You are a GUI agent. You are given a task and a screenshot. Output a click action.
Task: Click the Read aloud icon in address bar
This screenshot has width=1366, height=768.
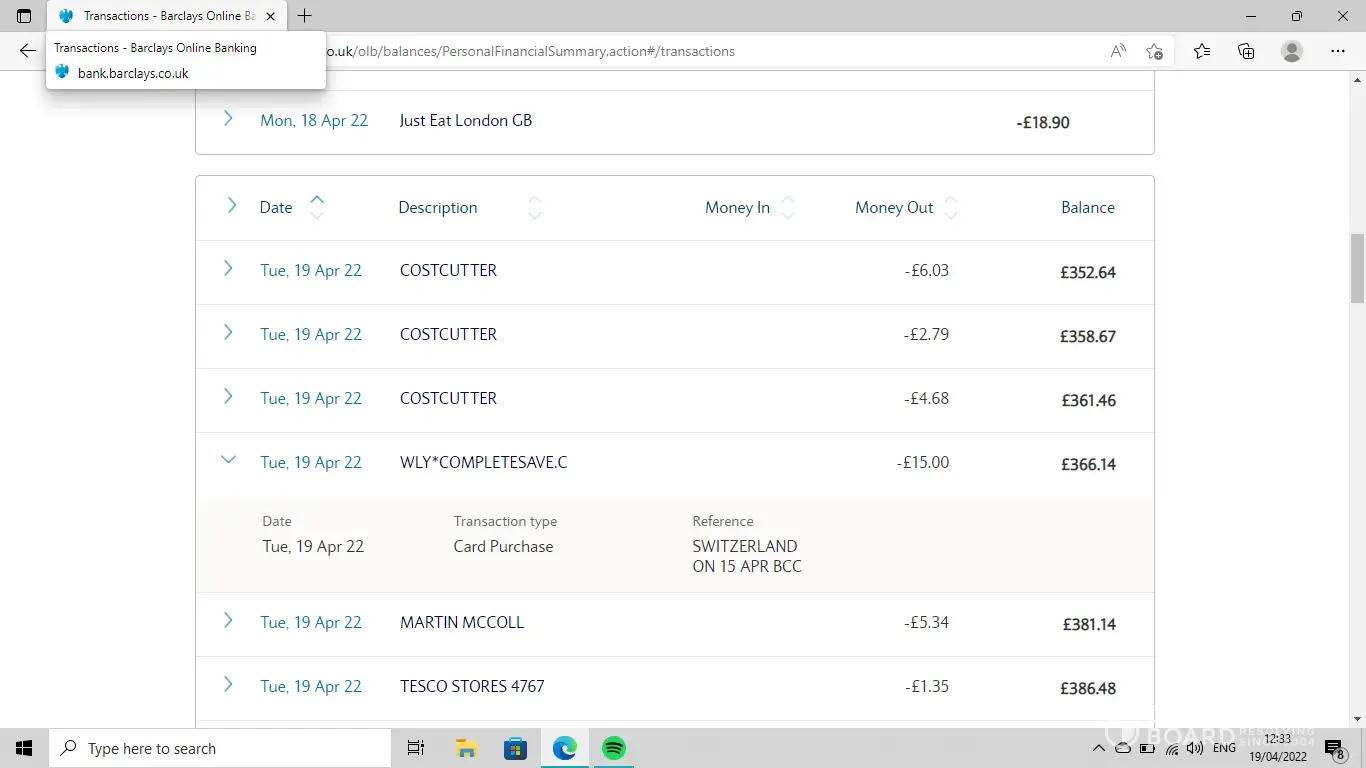click(1118, 51)
